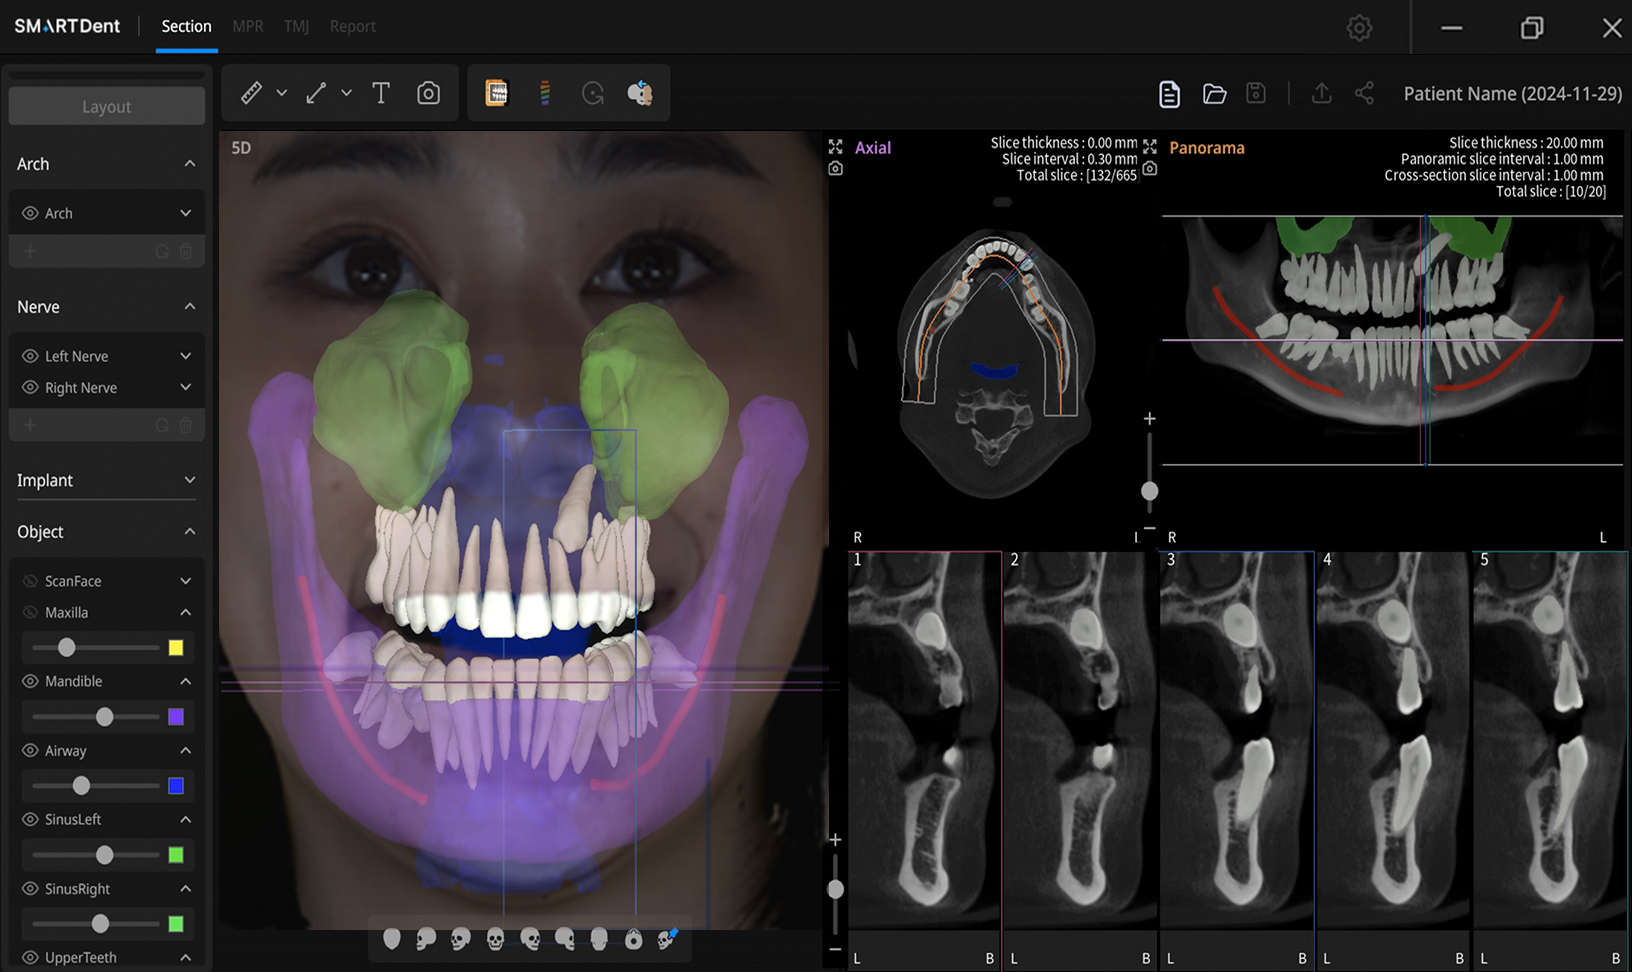
Task: Change the Maxilla color swatch
Action: click(176, 647)
